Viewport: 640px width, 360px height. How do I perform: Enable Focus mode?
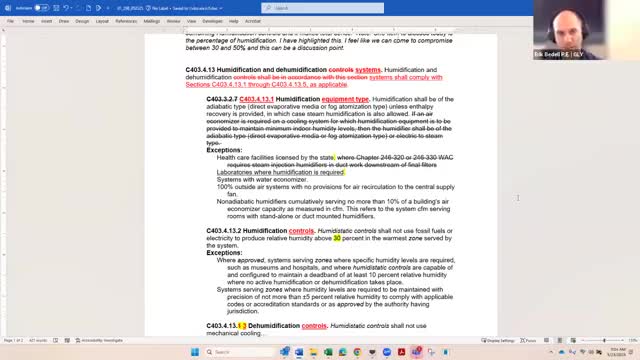click(528, 340)
